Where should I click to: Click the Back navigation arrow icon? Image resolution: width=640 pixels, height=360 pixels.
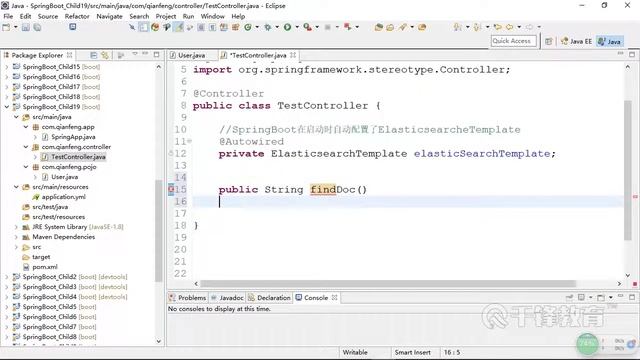[x=510, y=27]
